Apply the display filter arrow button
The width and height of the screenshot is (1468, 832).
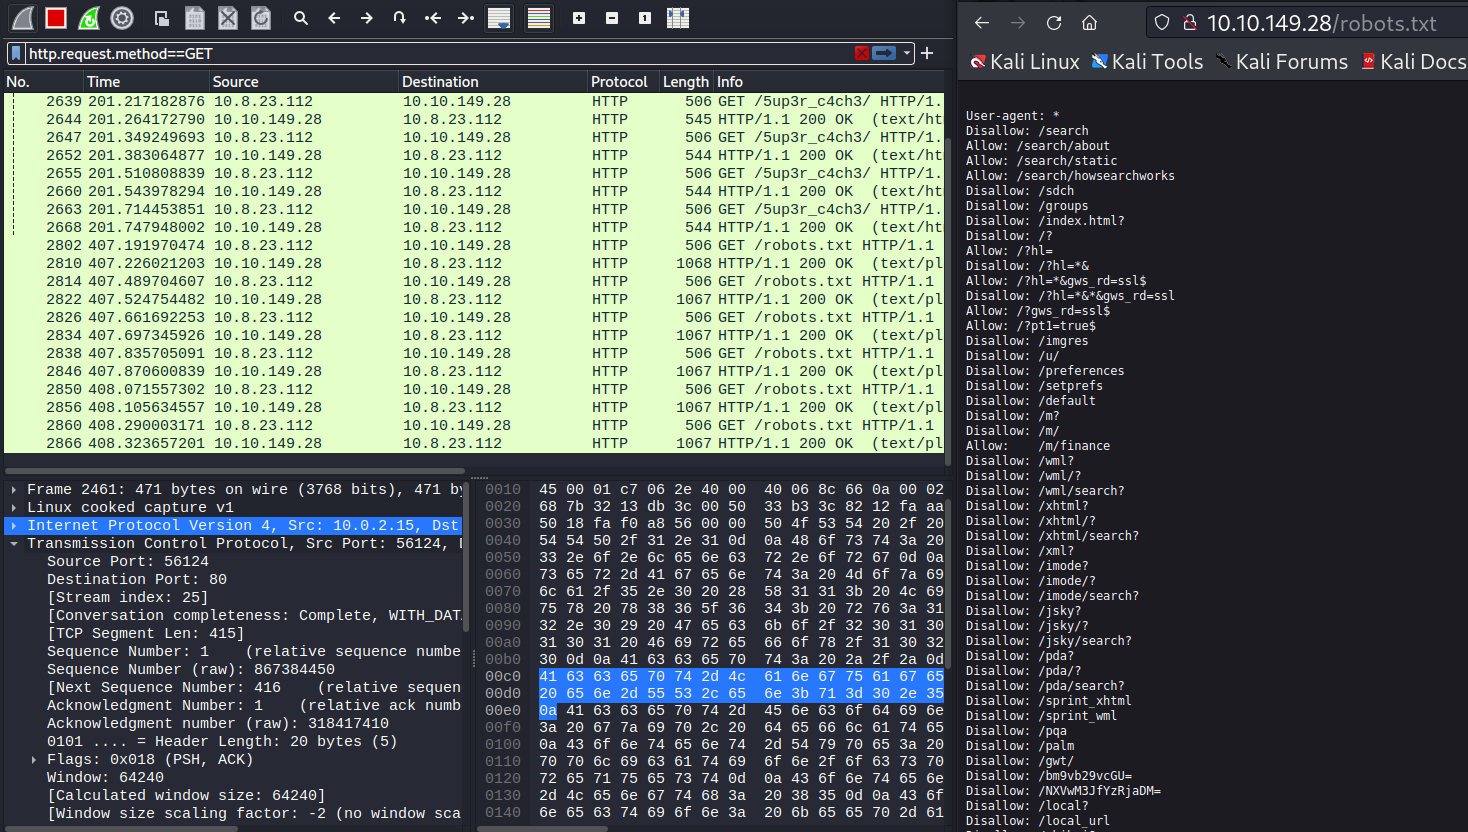tap(884, 53)
